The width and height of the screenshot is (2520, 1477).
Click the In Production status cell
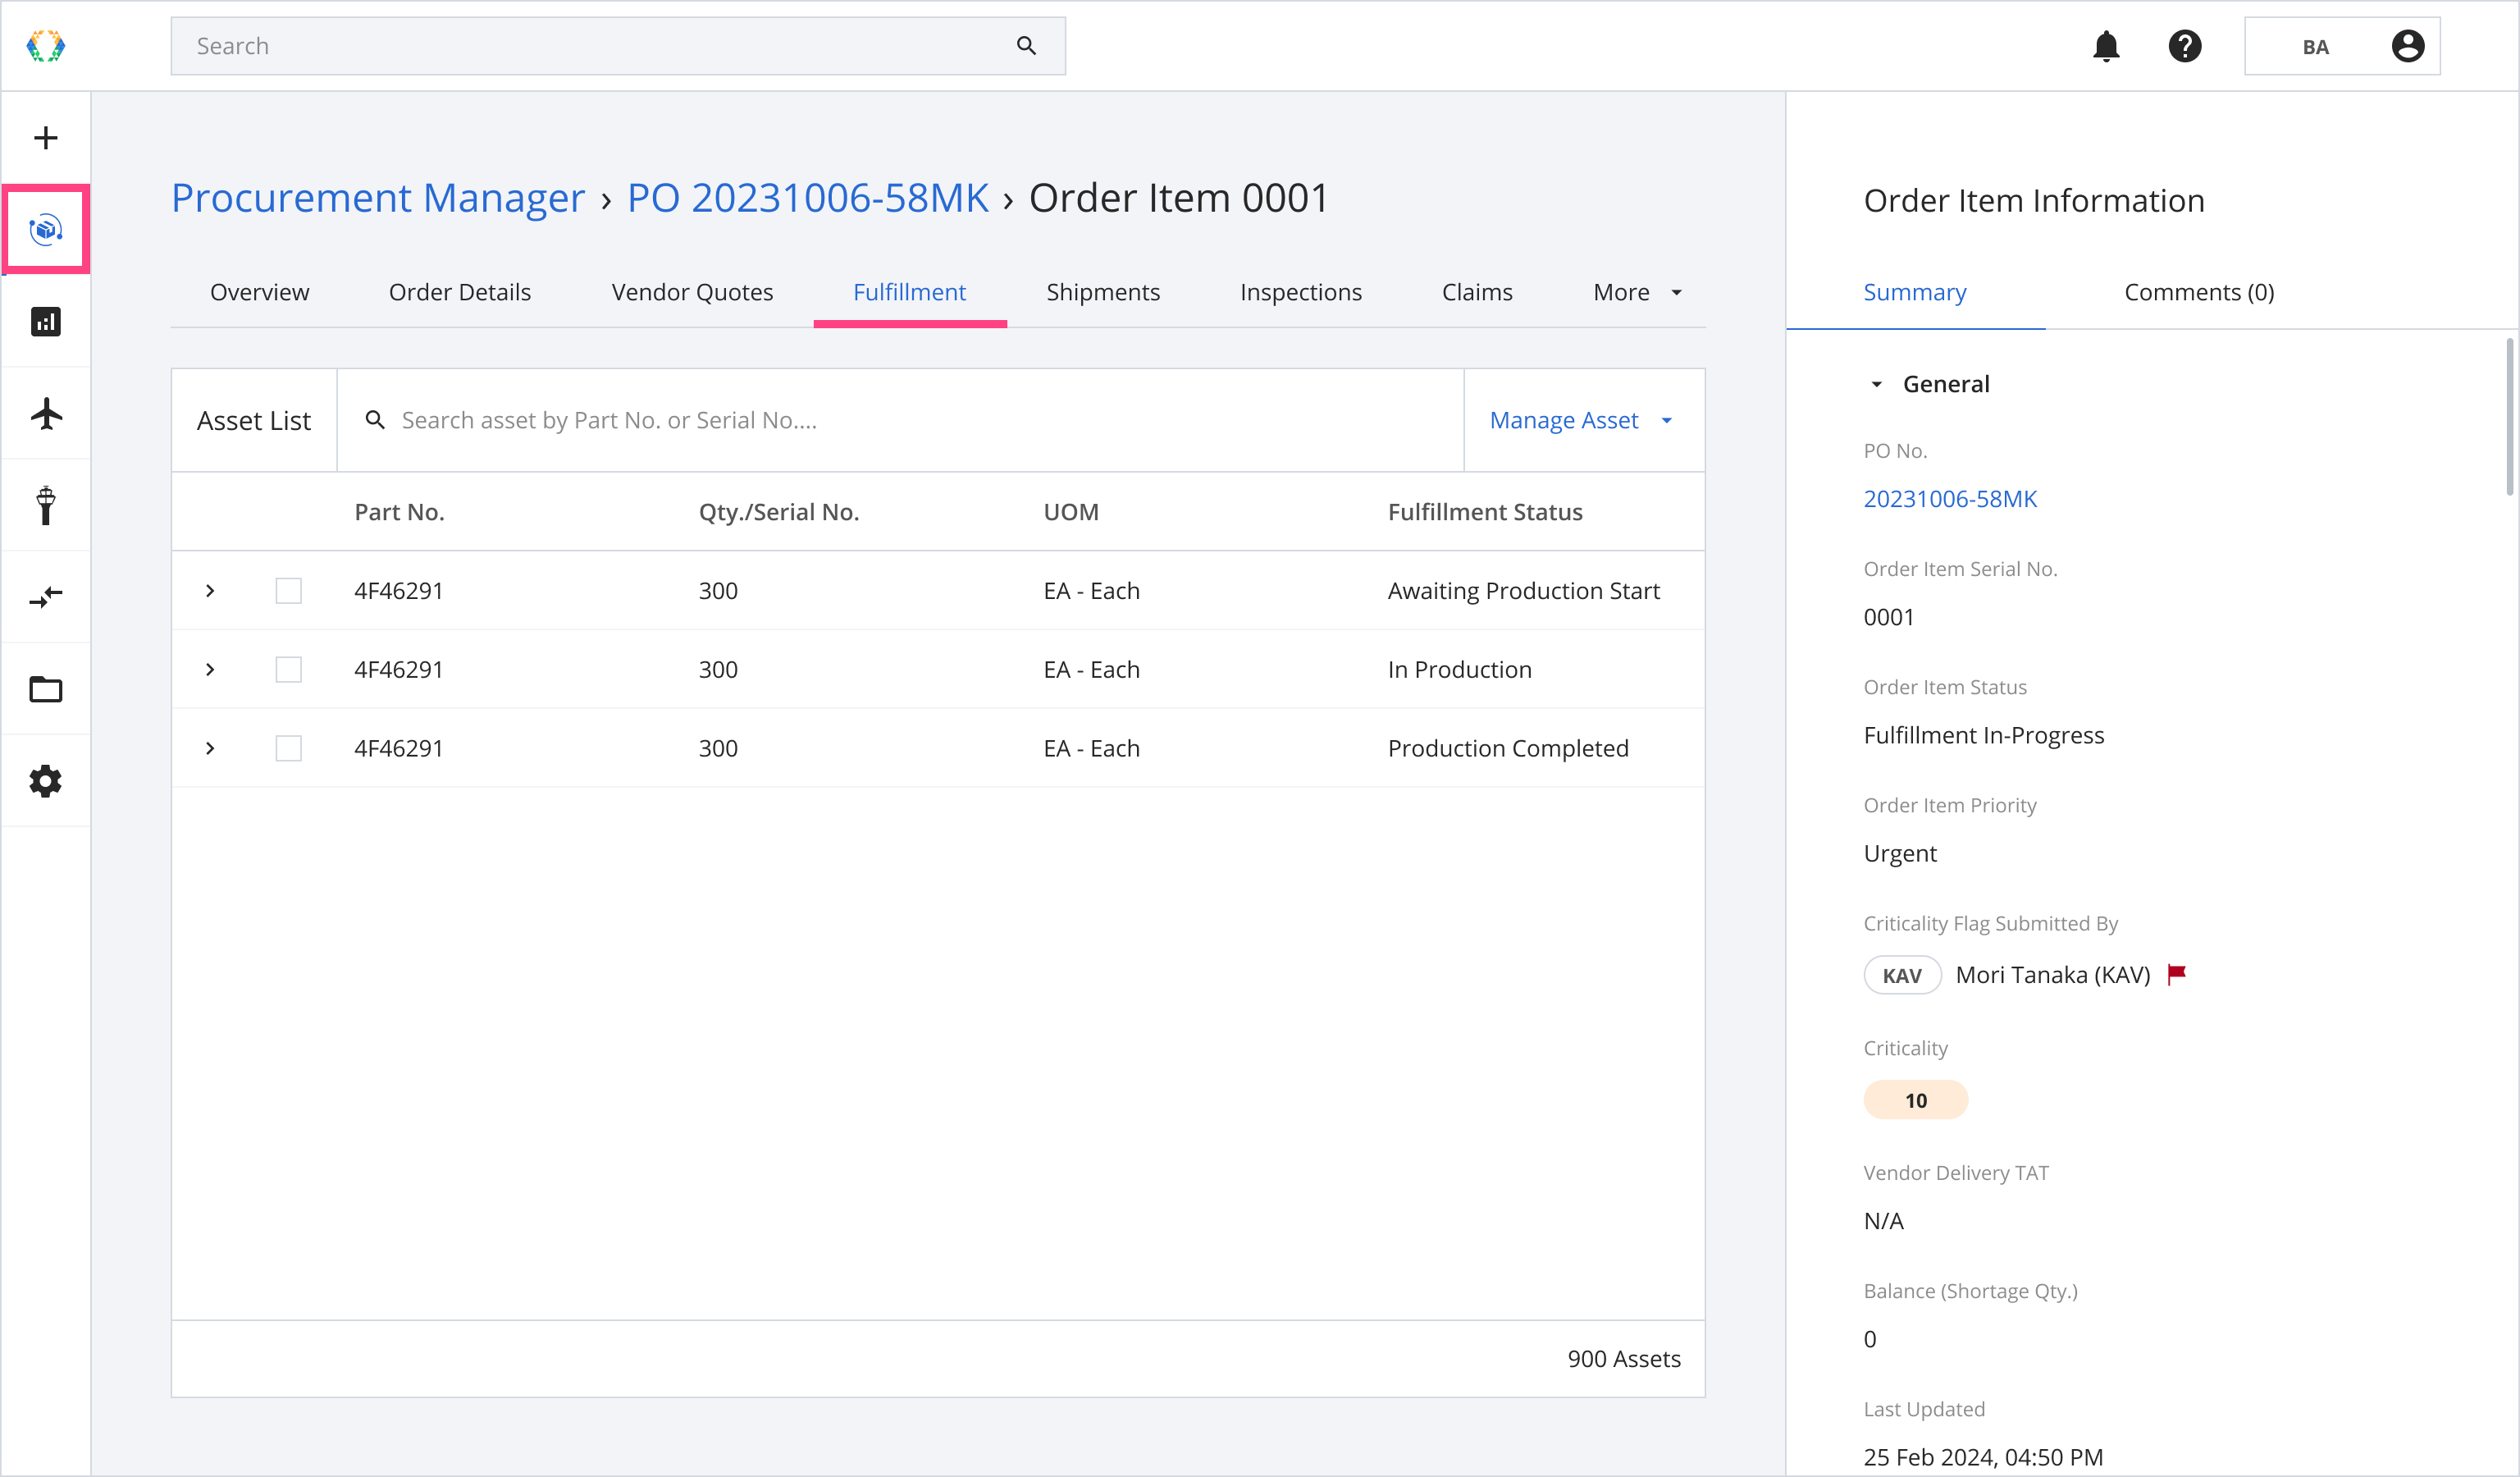(x=1459, y=670)
